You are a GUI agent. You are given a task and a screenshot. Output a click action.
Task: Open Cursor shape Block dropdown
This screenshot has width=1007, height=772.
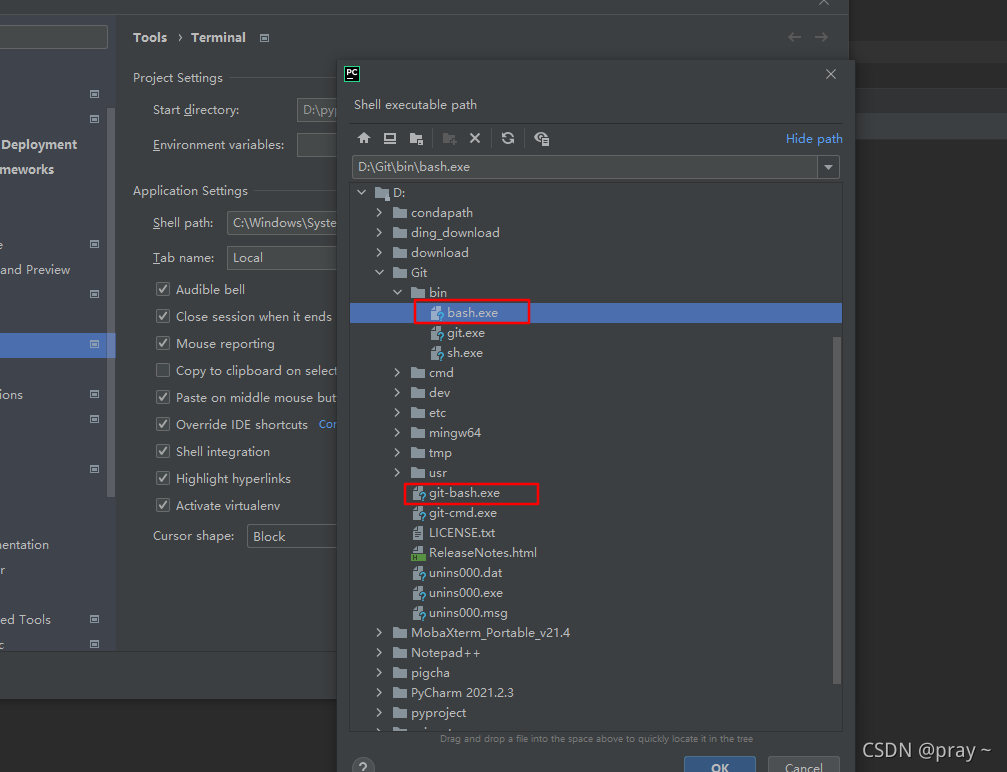[x=292, y=536]
